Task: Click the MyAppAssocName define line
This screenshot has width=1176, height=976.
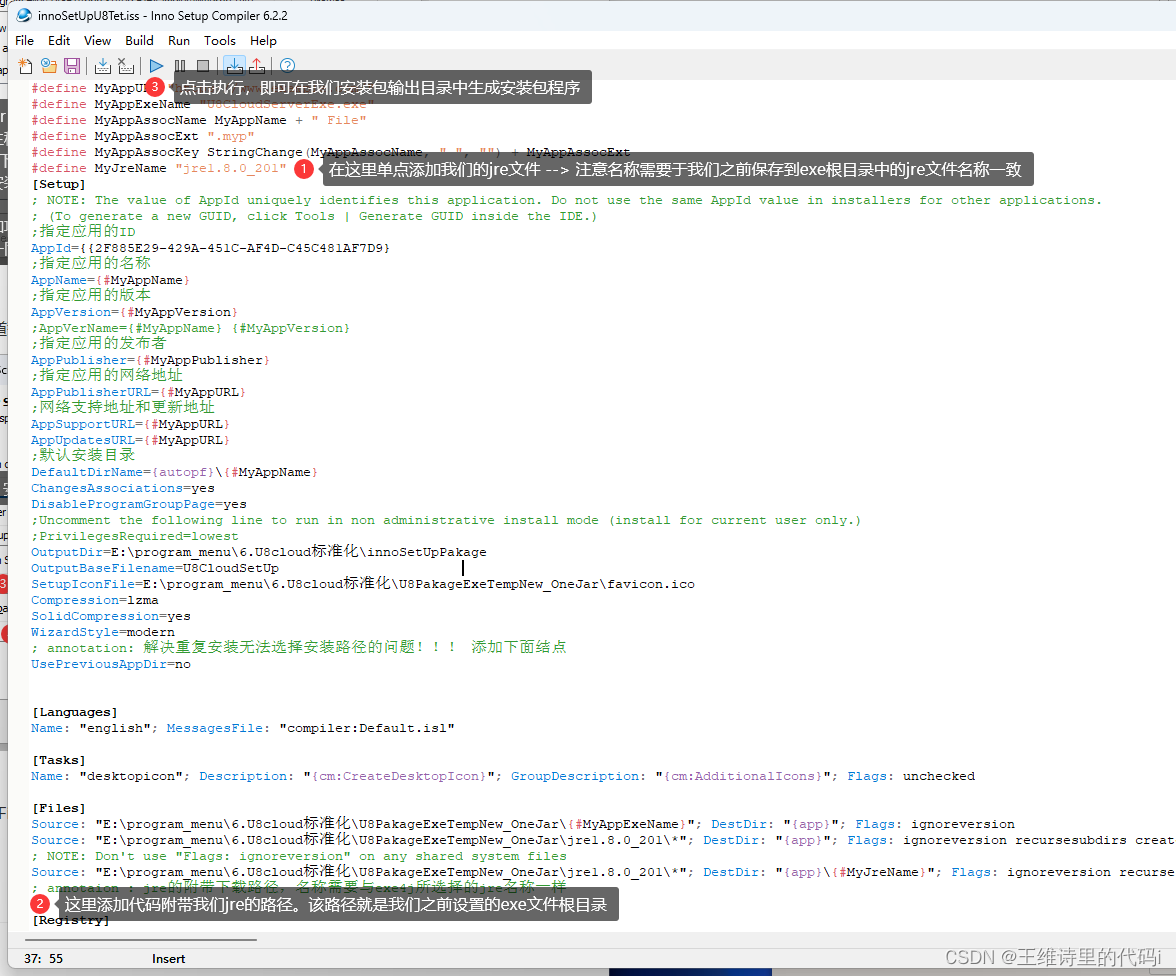Action: [199, 121]
